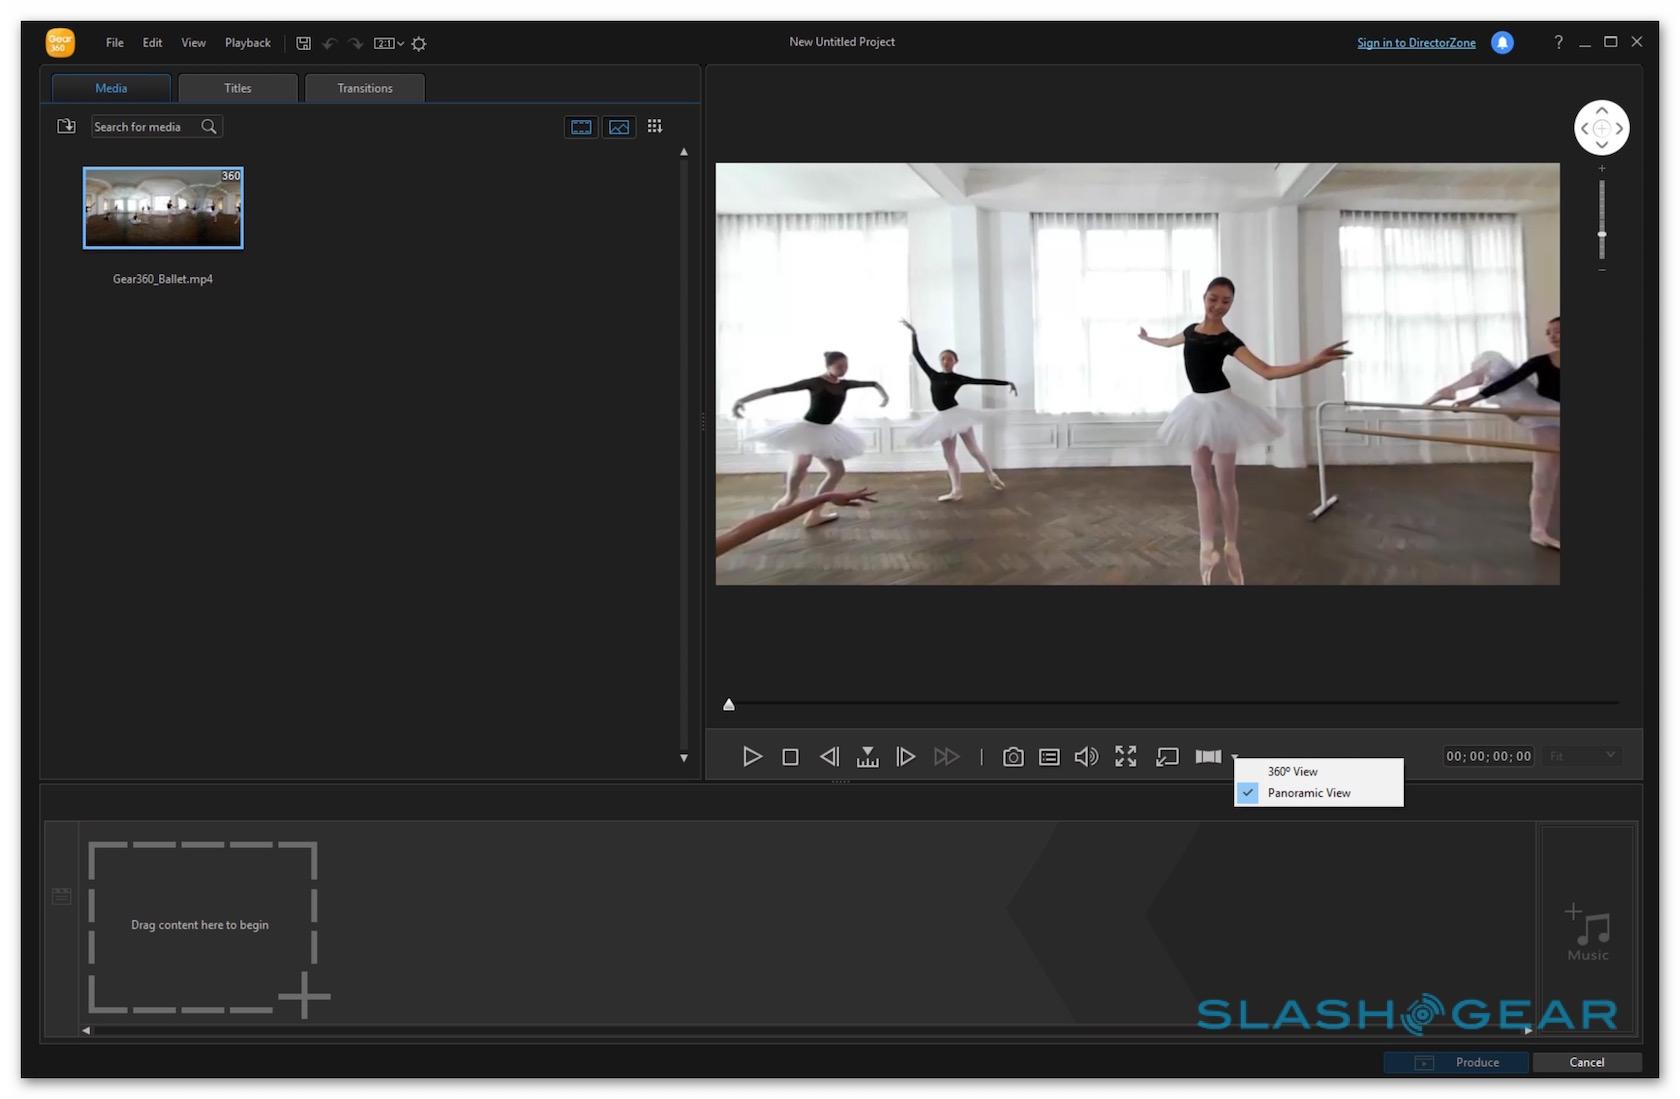Choose 360° View from the view menu
Viewport: 1680px width, 1099px height.
[1292, 771]
